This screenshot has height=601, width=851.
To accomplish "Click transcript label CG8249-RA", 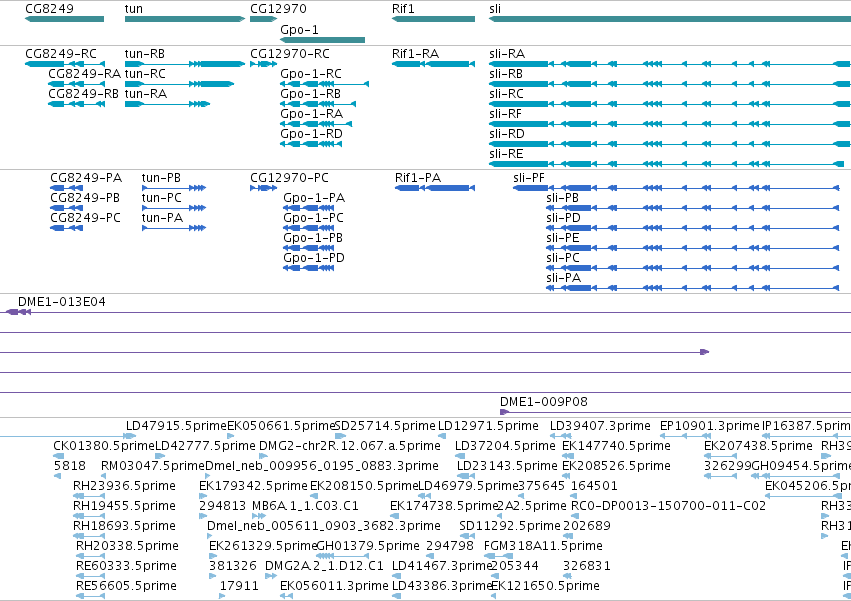I will click(x=84, y=74).
